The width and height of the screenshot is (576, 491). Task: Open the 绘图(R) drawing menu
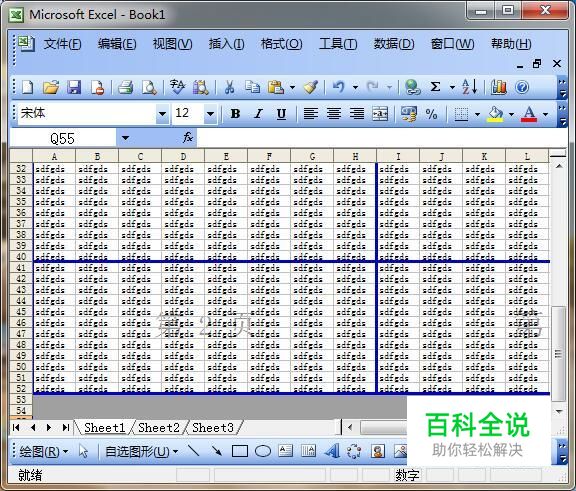coord(43,451)
